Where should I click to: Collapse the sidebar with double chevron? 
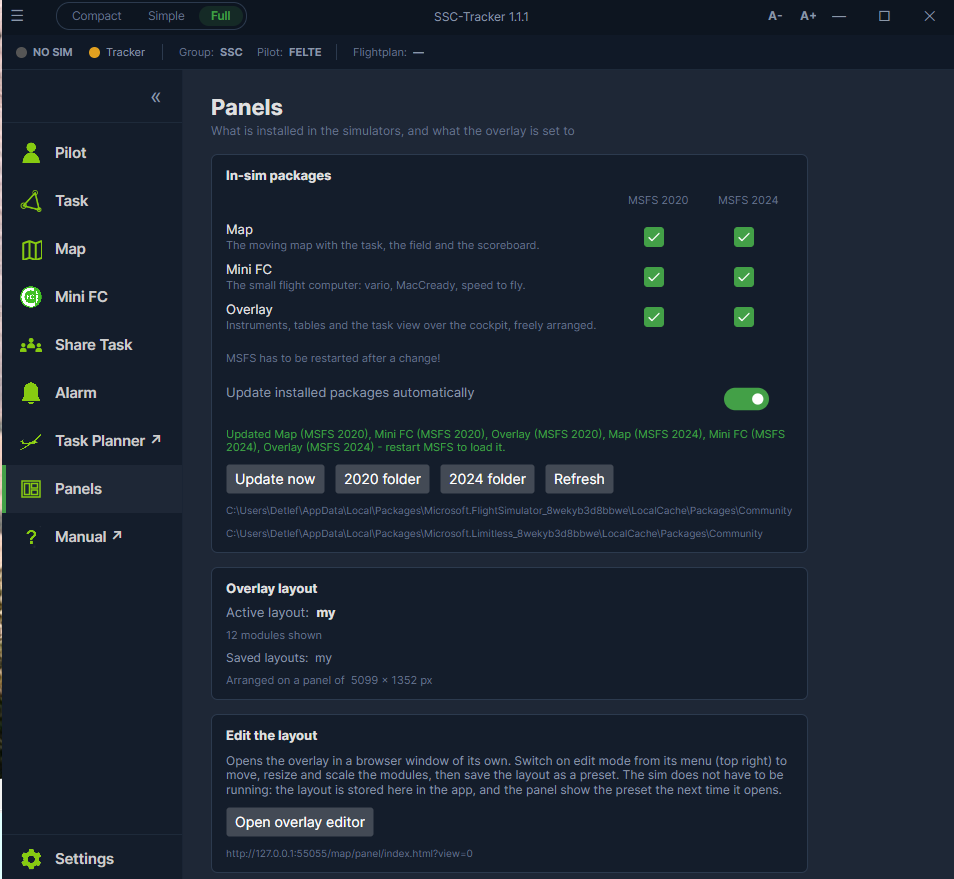point(156,97)
